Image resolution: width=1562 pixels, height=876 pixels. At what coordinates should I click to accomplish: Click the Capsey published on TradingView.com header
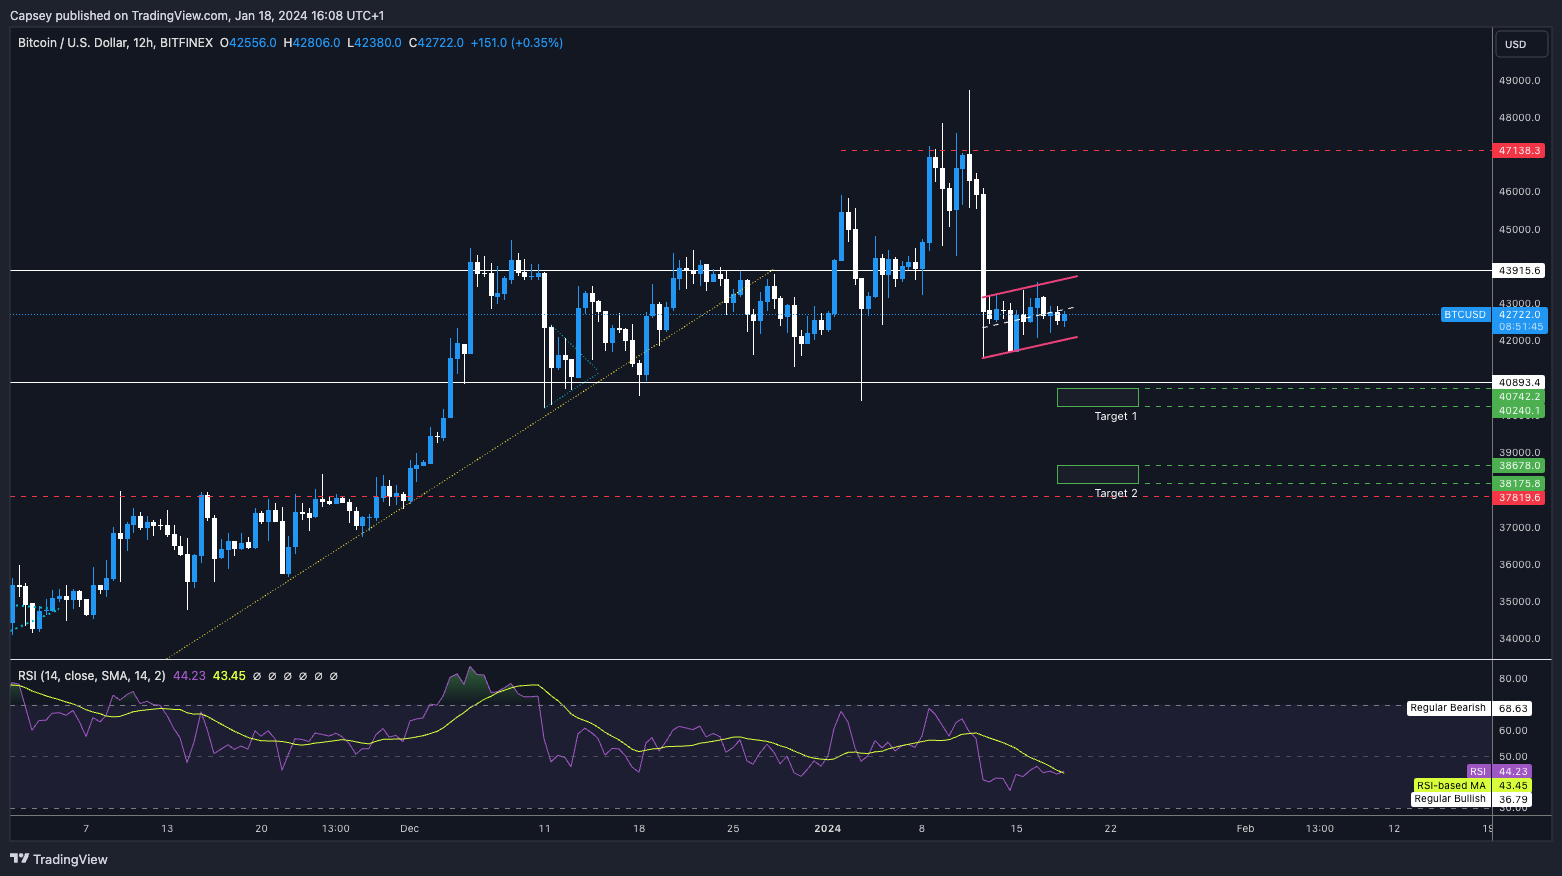click(197, 15)
